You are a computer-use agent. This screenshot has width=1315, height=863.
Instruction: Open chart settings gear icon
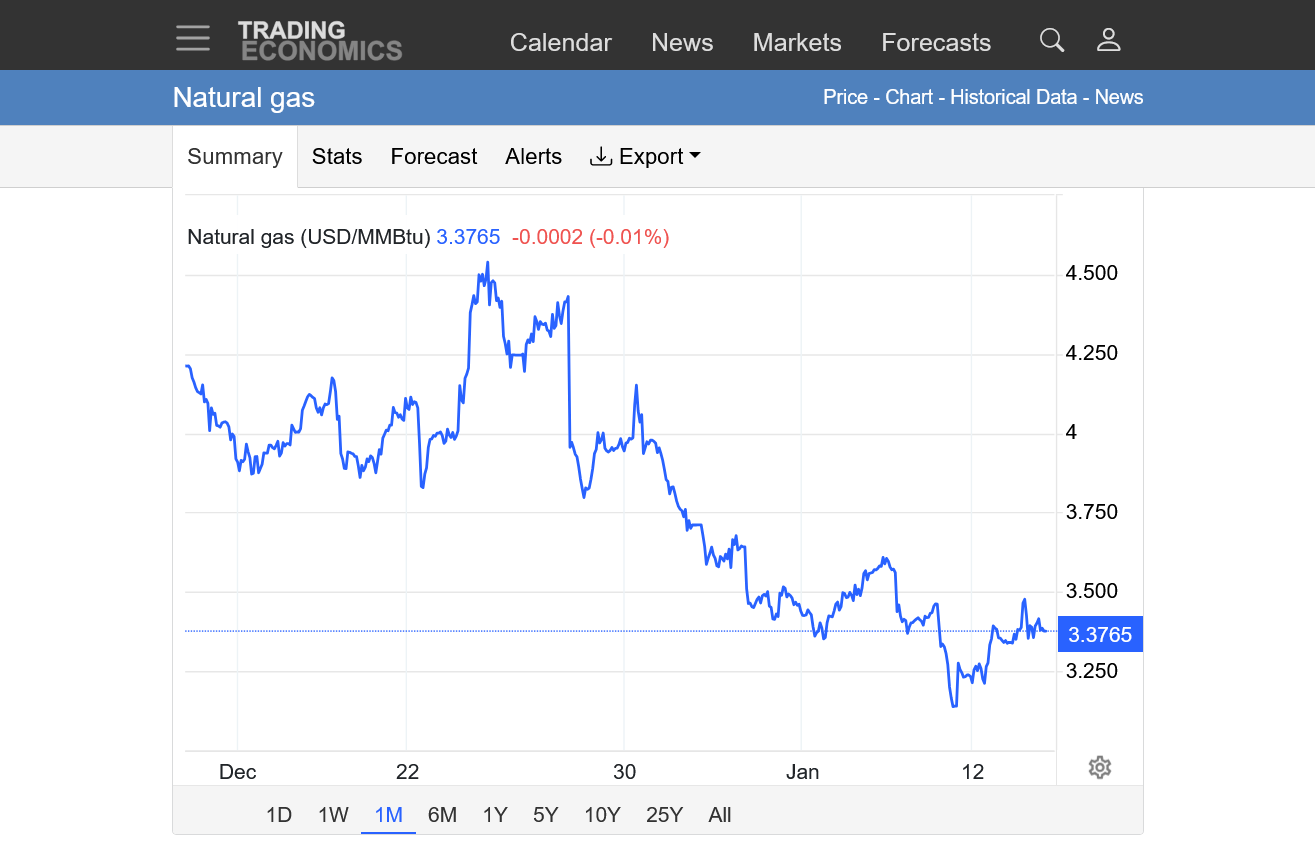tap(1099, 768)
